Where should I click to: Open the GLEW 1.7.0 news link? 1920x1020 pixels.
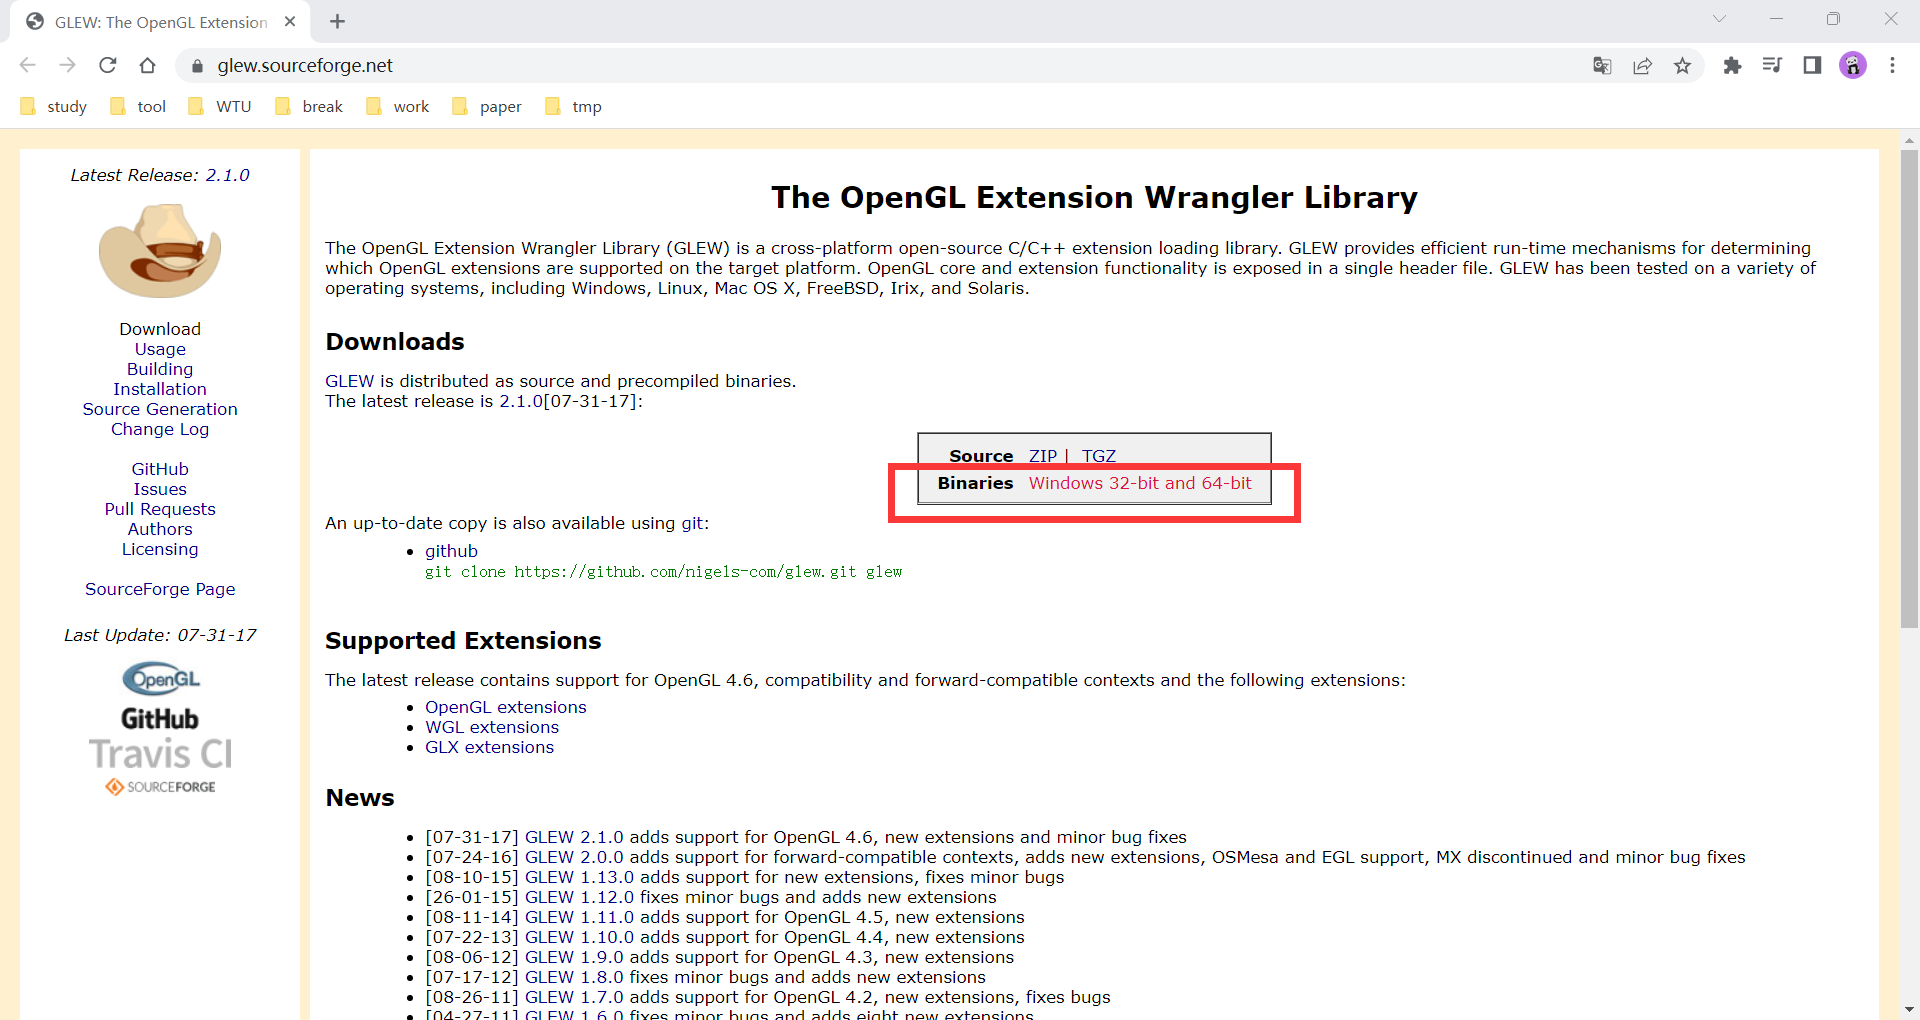click(574, 997)
